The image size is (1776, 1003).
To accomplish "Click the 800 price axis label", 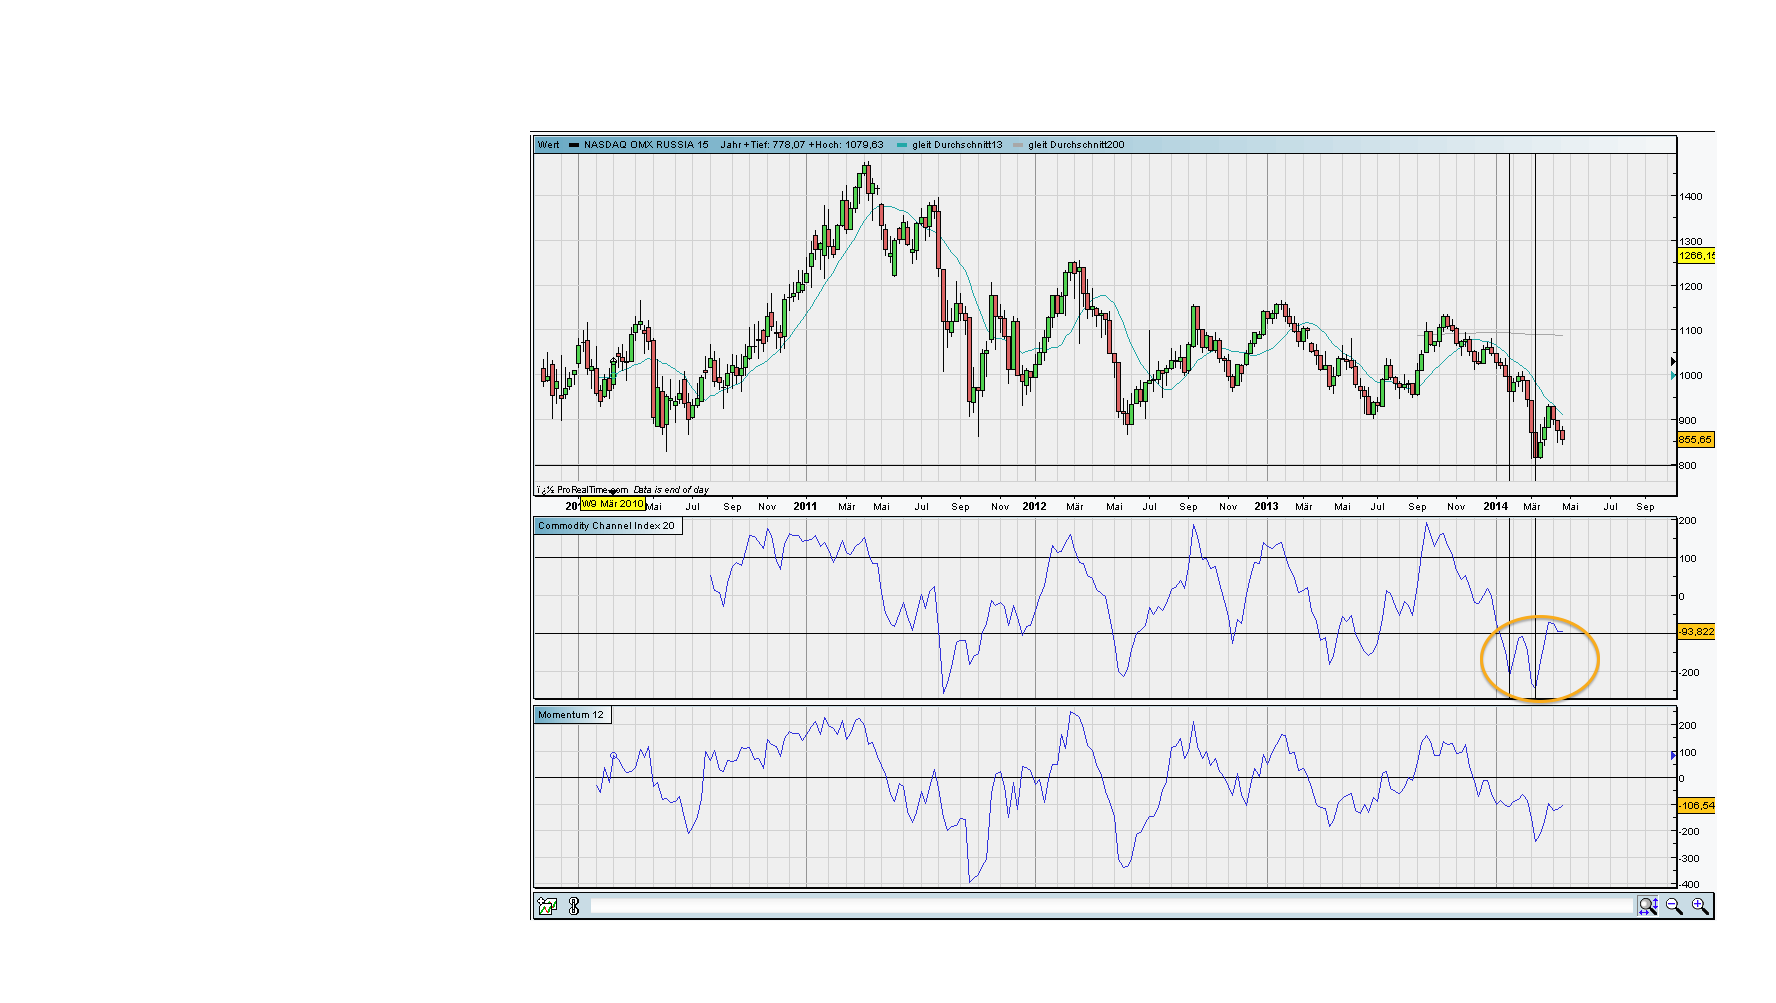I will (1688, 466).
